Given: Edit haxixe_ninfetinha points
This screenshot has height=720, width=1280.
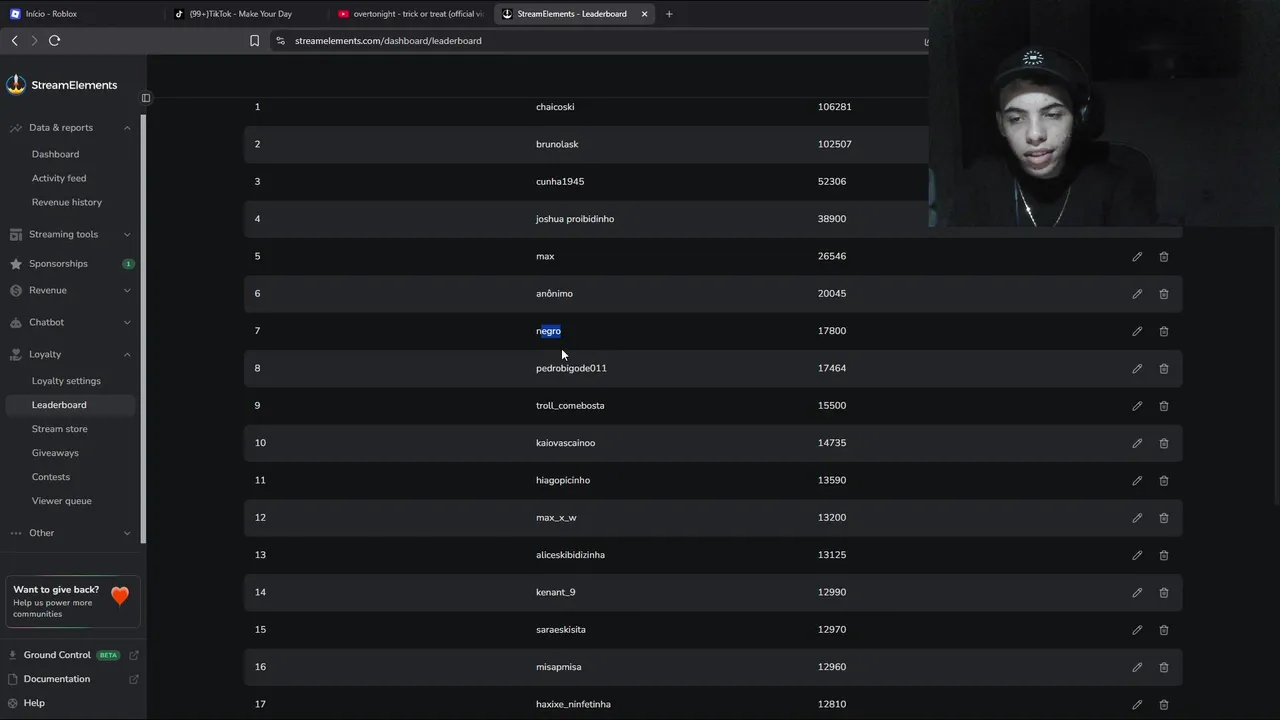Looking at the screenshot, I should coord(1137,705).
